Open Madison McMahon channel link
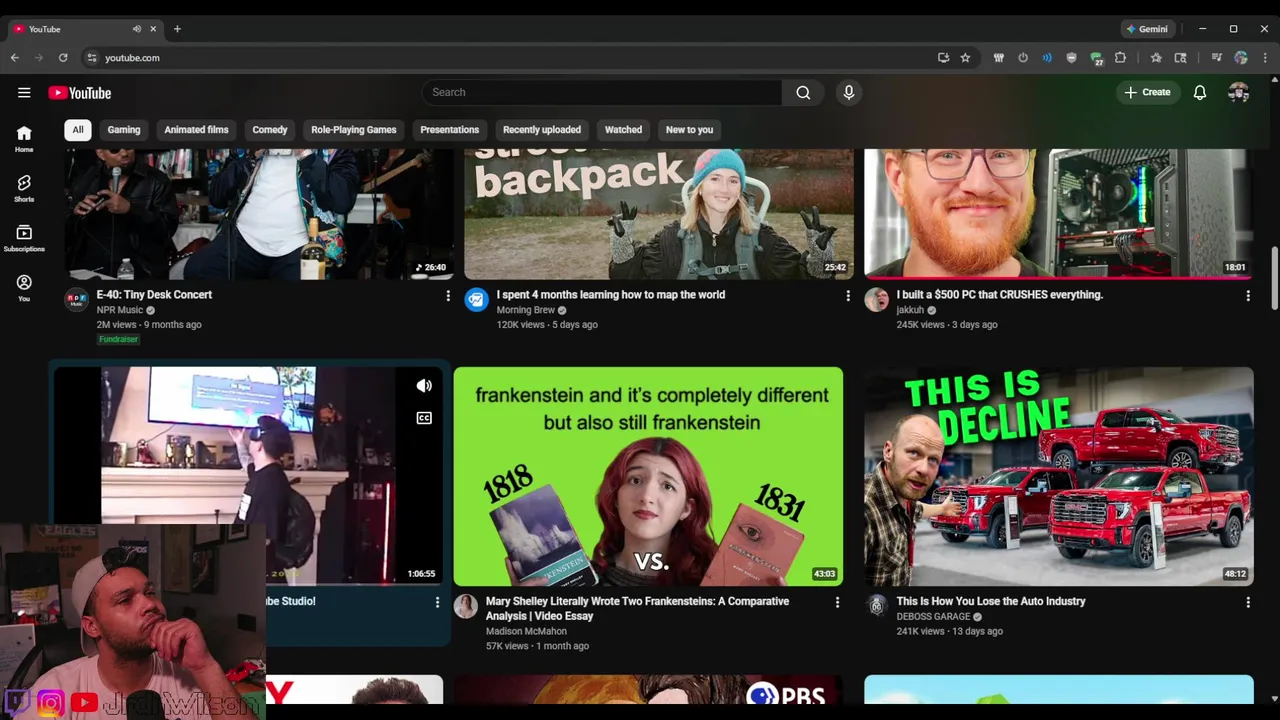 pyautogui.click(x=526, y=631)
